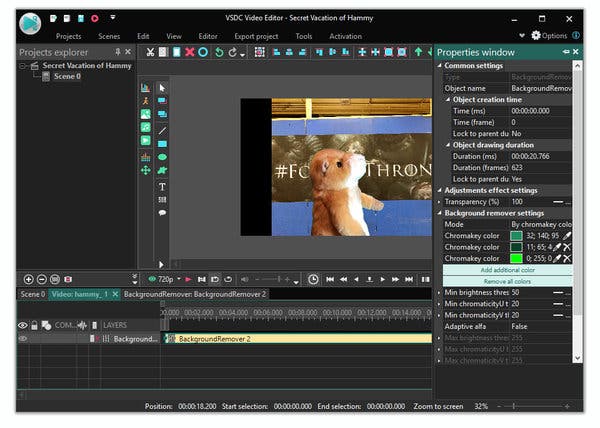Collapse the Object drawing duration group
This screenshot has height=428, width=600.
pyautogui.click(x=448, y=145)
